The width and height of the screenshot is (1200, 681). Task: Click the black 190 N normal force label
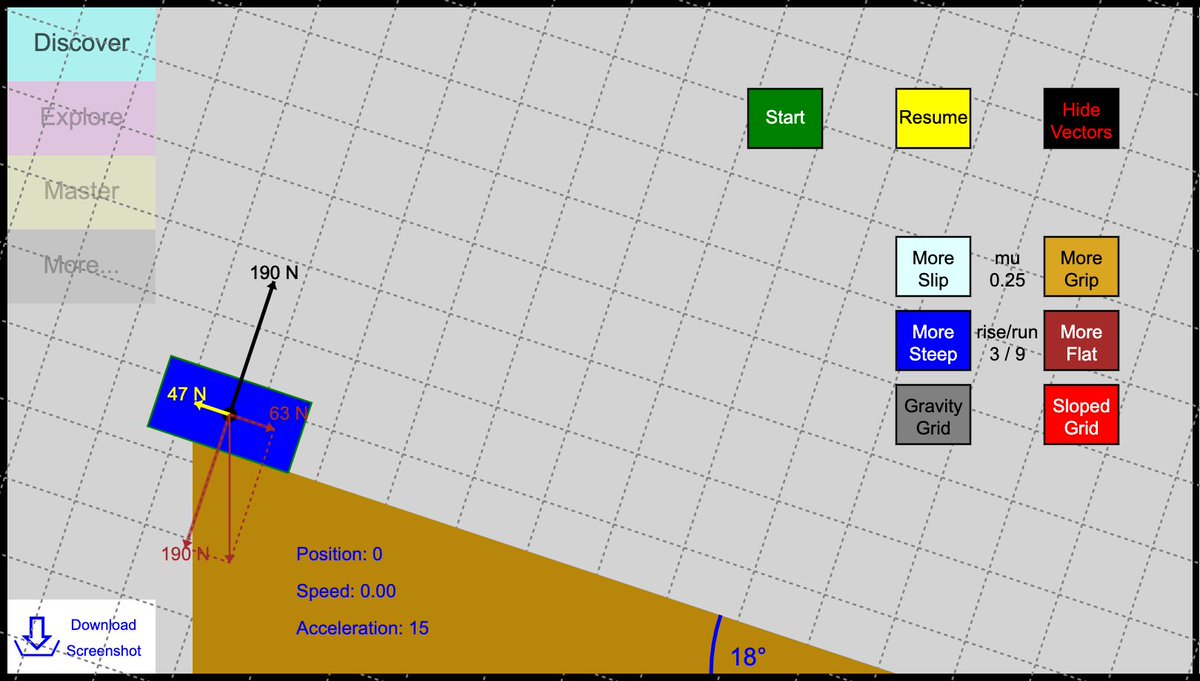274,272
